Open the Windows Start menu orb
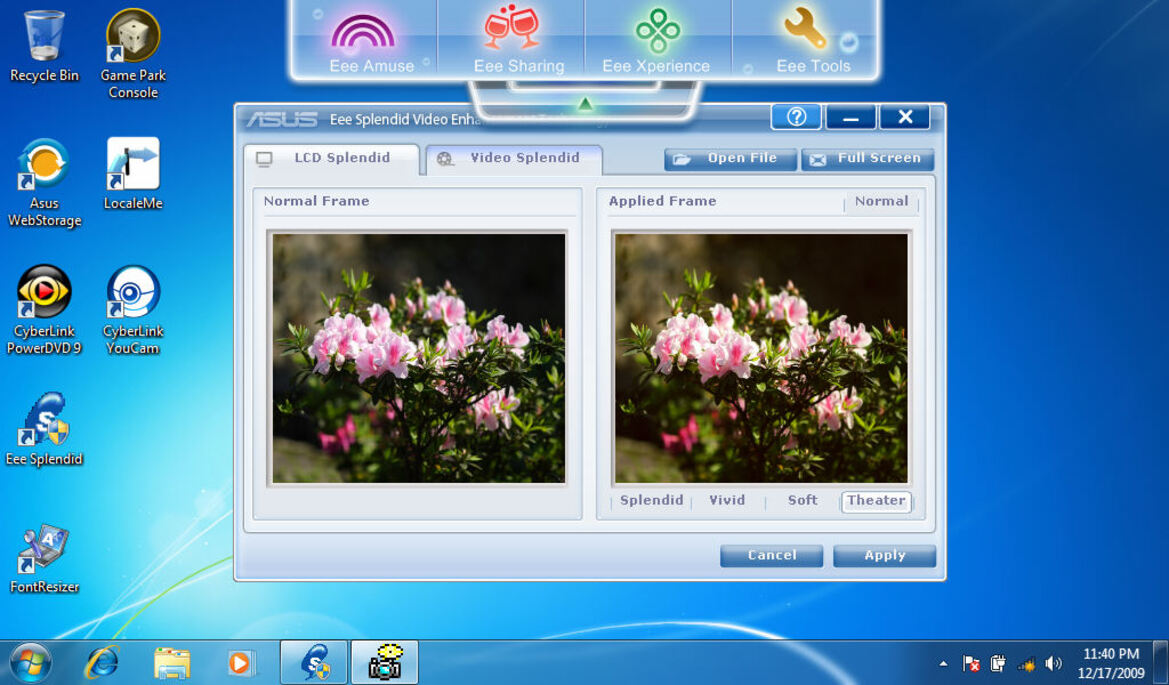 [30, 663]
